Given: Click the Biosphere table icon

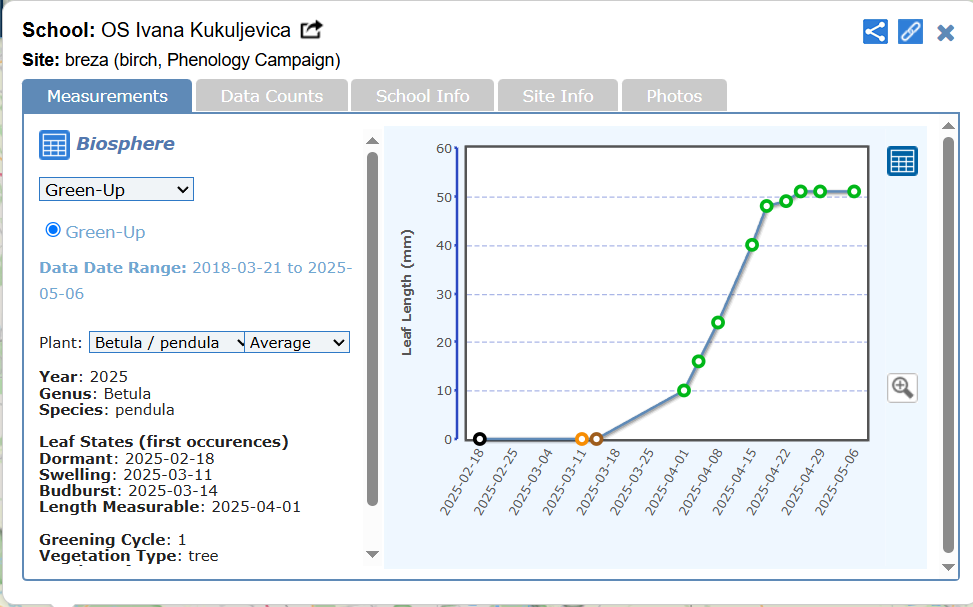Looking at the screenshot, I should point(54,145).
